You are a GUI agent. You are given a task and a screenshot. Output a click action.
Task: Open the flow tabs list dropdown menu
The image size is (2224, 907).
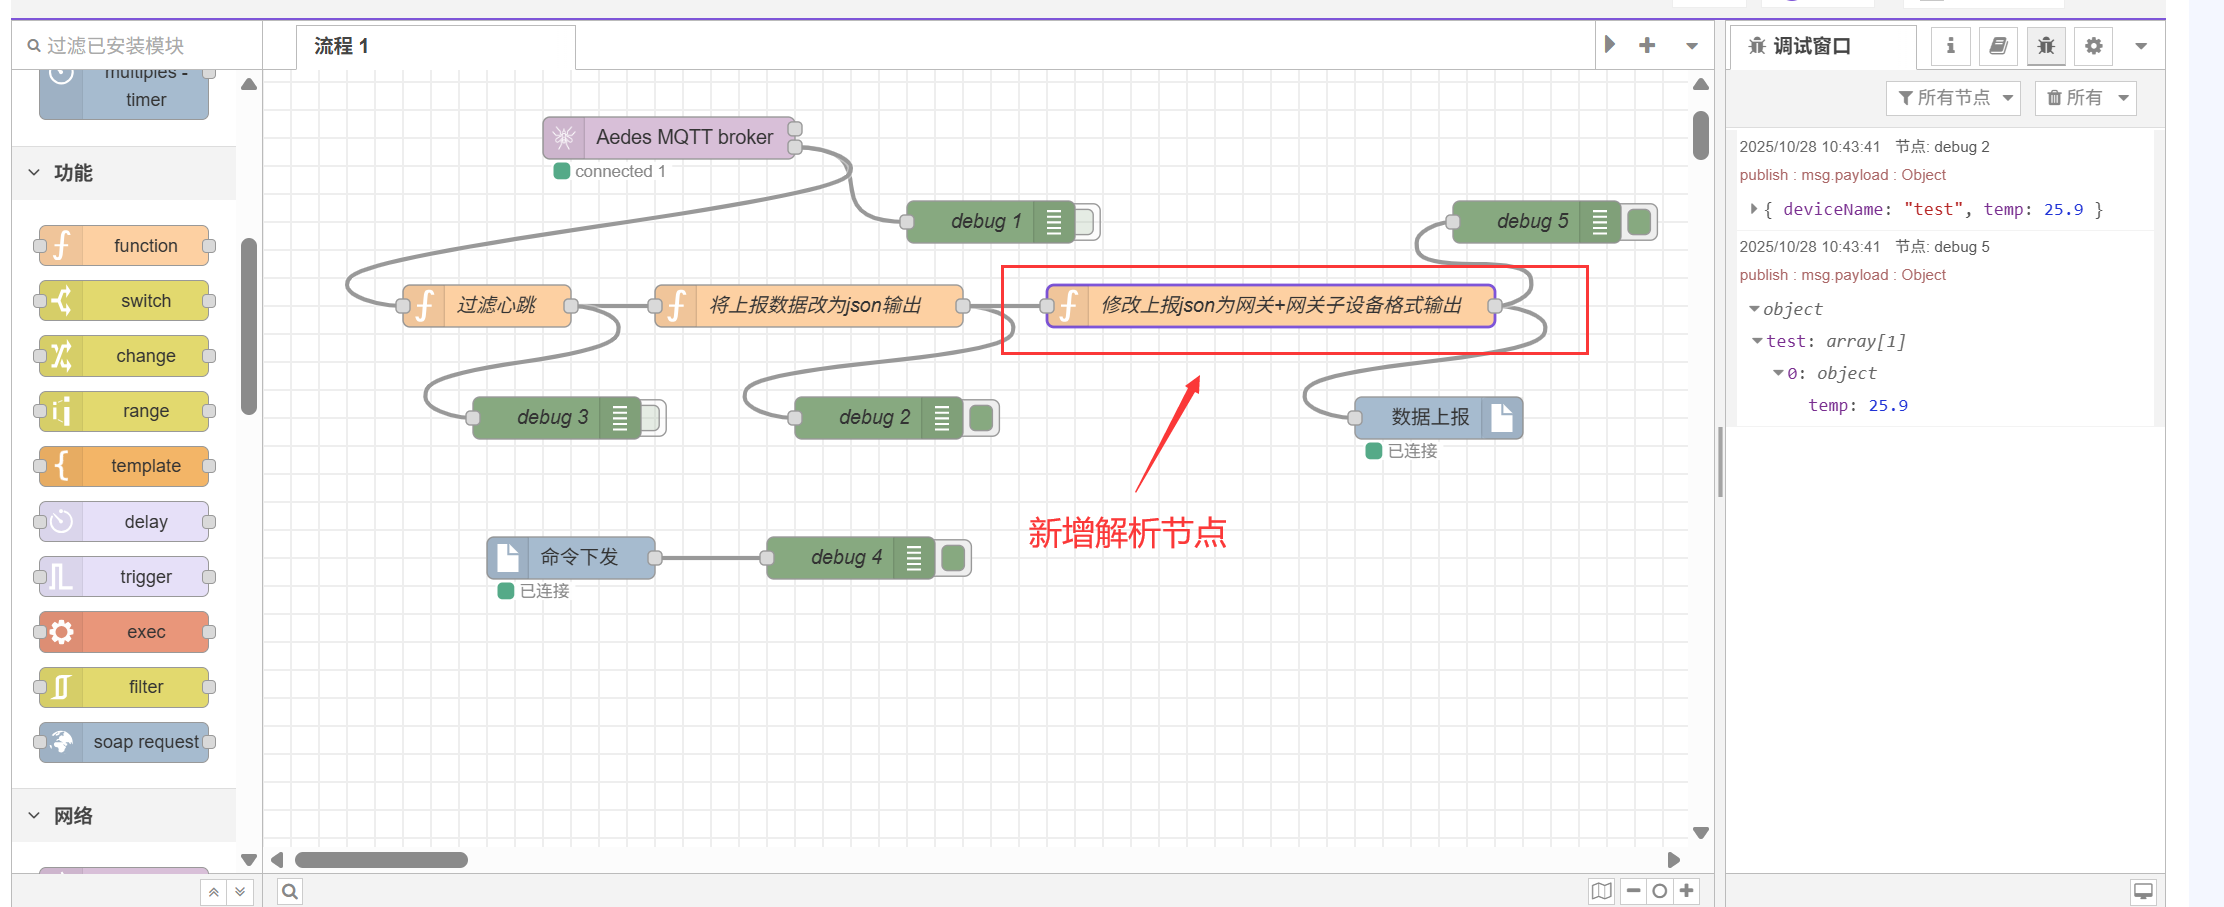(1692, 46)
